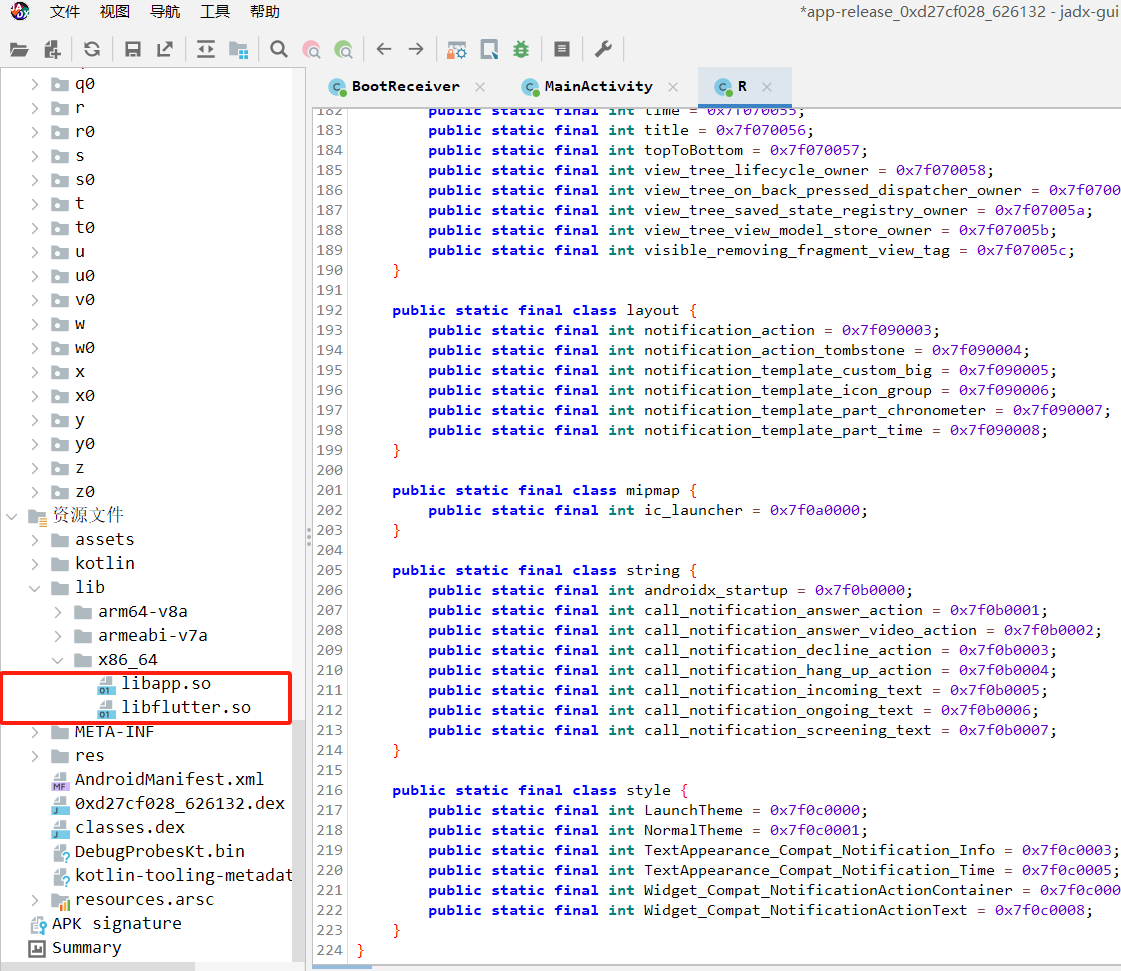Collapse the x86_64 folder
1121x971 pixels.
[58, 660]
